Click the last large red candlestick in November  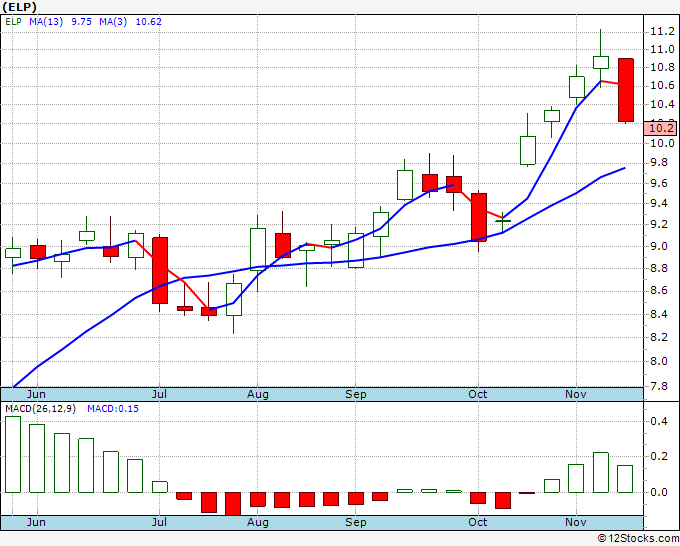[626, 90]
